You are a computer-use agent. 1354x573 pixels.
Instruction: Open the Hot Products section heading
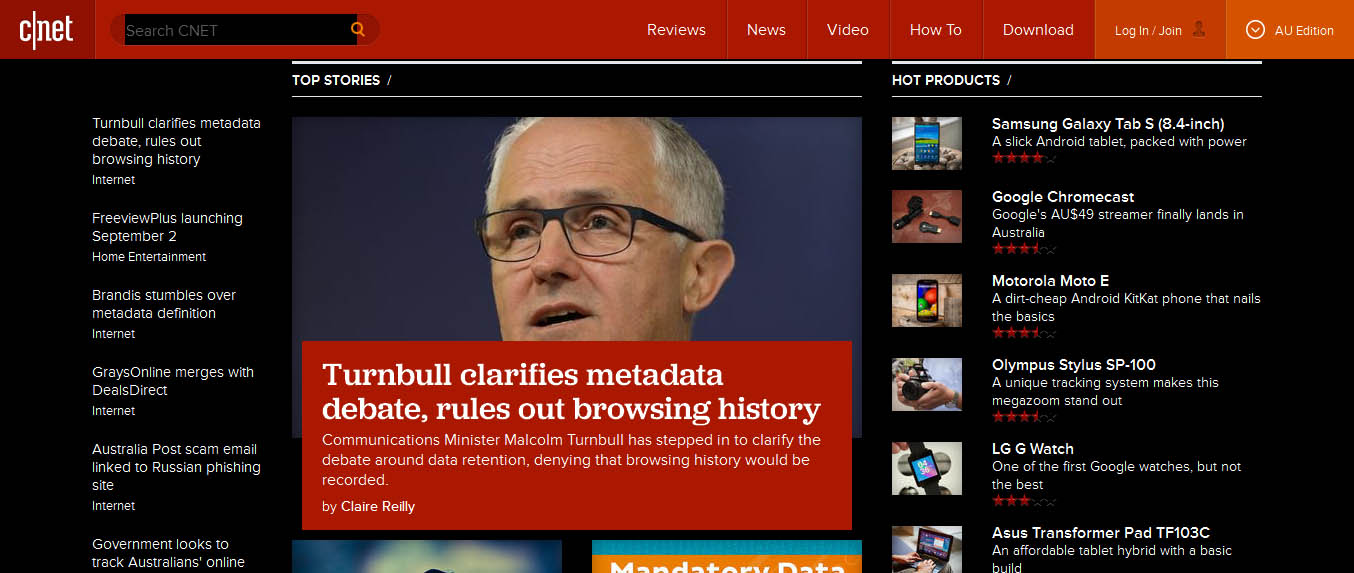(x=946, y=80)
